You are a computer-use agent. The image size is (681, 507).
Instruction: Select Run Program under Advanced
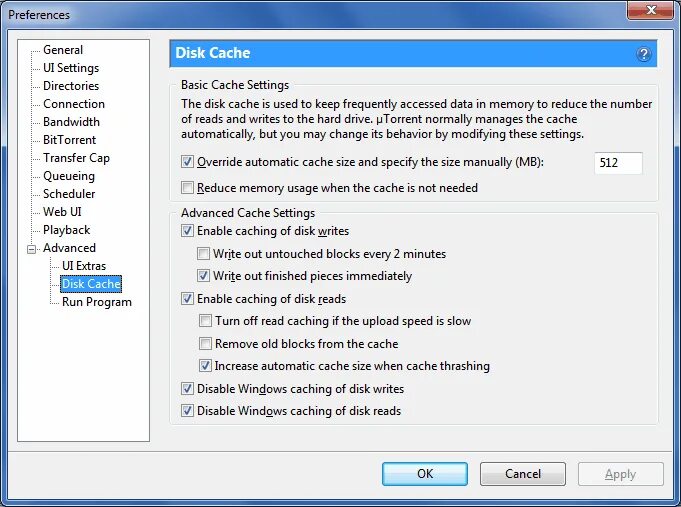(x=96, y=302)
